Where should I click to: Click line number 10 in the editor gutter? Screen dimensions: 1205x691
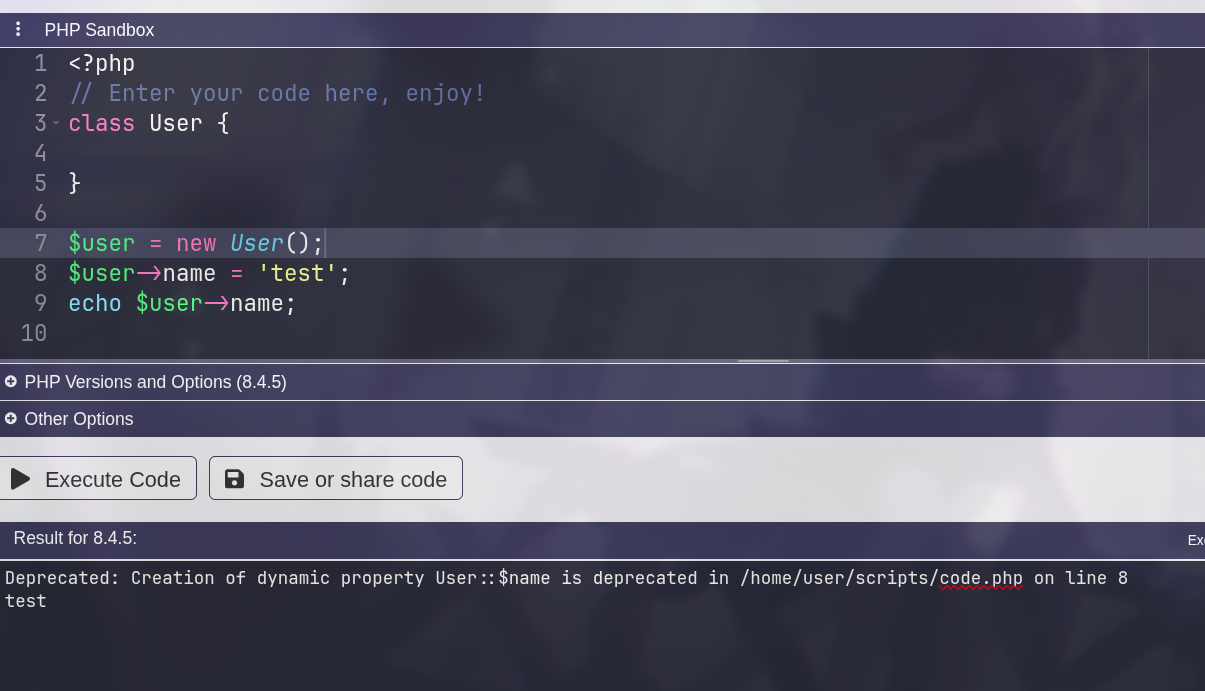[34, 333]
